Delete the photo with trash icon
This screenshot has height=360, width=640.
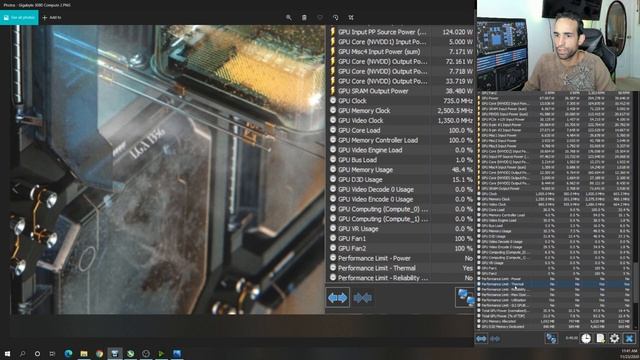tap(304, 18)
